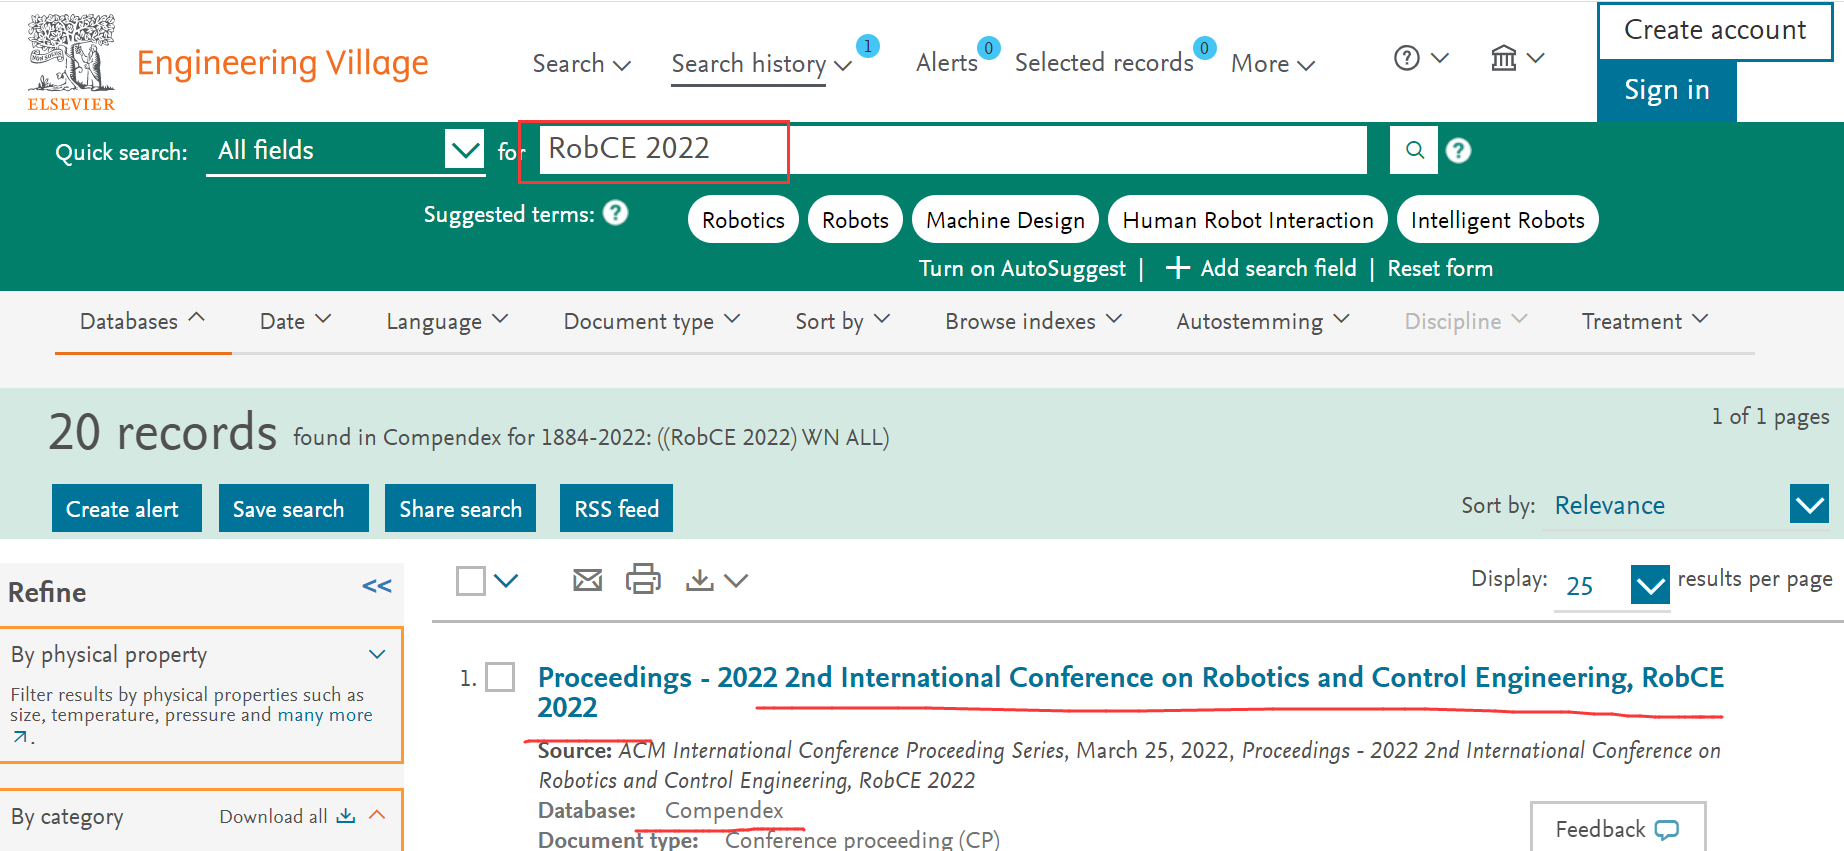Viewport: 1844px width, 851px height.
Task: Select the Databases tab
Action: point(142,321)
